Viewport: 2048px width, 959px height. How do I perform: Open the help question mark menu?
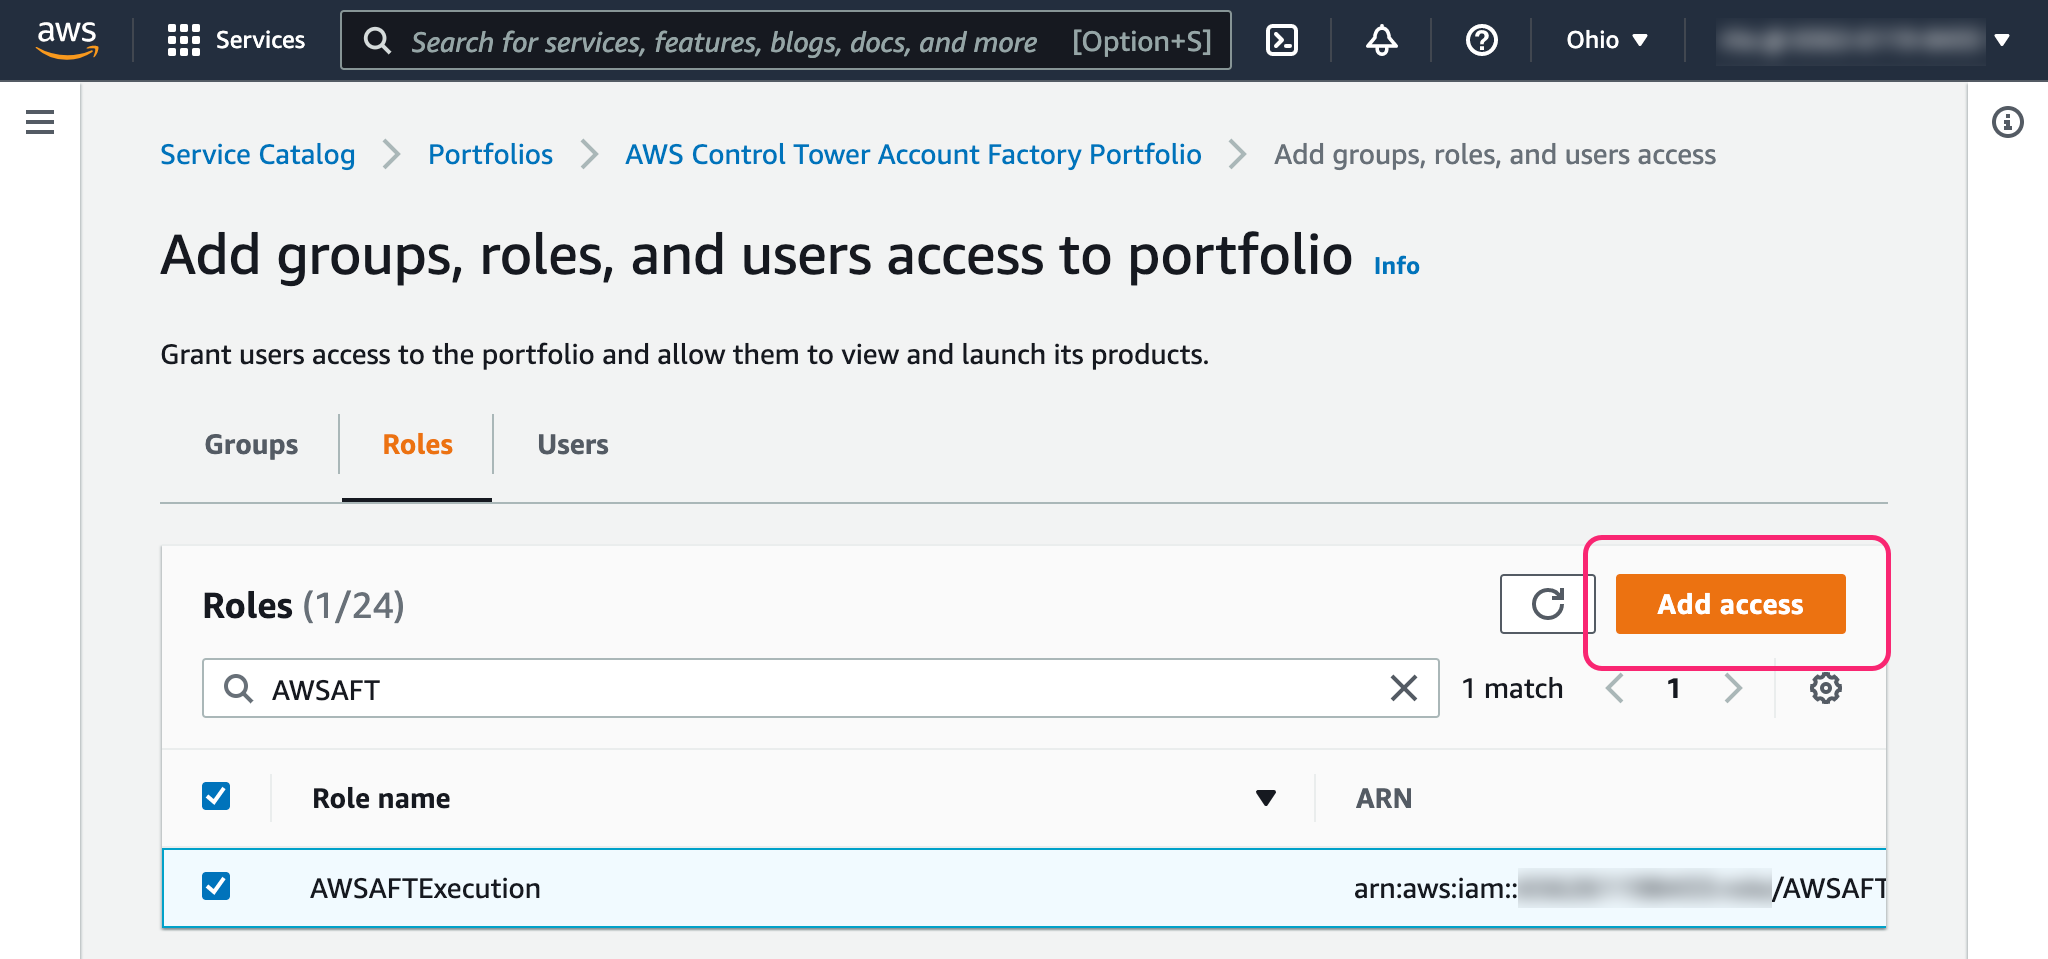1481,40
